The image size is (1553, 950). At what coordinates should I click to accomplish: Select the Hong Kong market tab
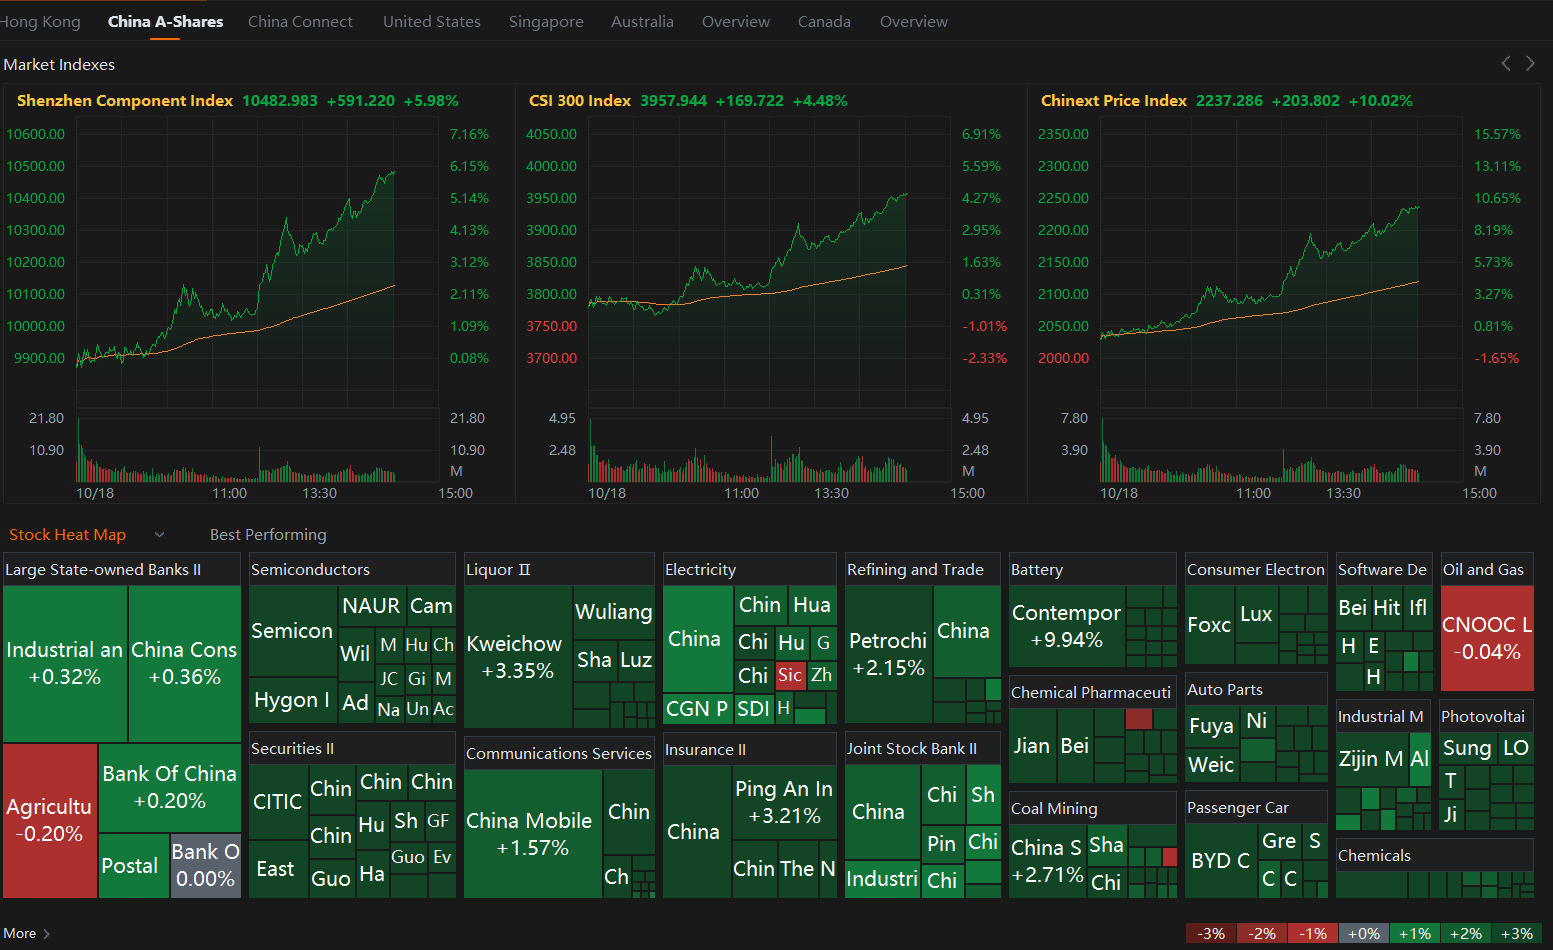click(x=40, y=21)
